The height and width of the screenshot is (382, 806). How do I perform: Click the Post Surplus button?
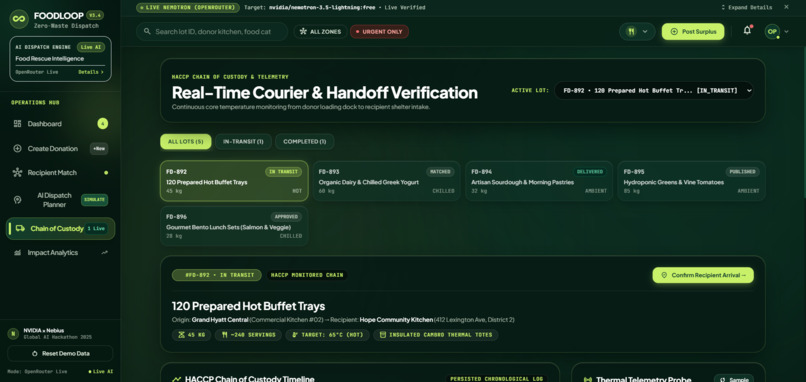(x=693, y=31)
